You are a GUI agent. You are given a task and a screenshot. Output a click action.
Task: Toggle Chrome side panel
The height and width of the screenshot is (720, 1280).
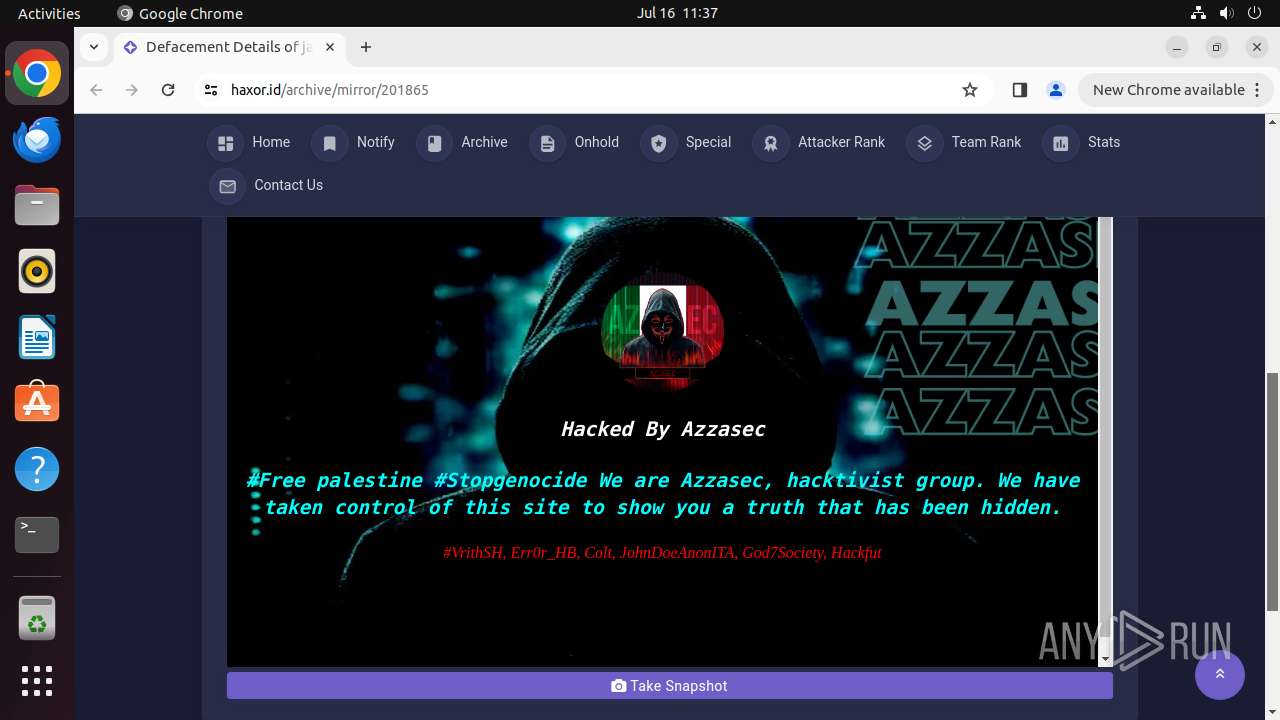click(x=1019, y=90)
